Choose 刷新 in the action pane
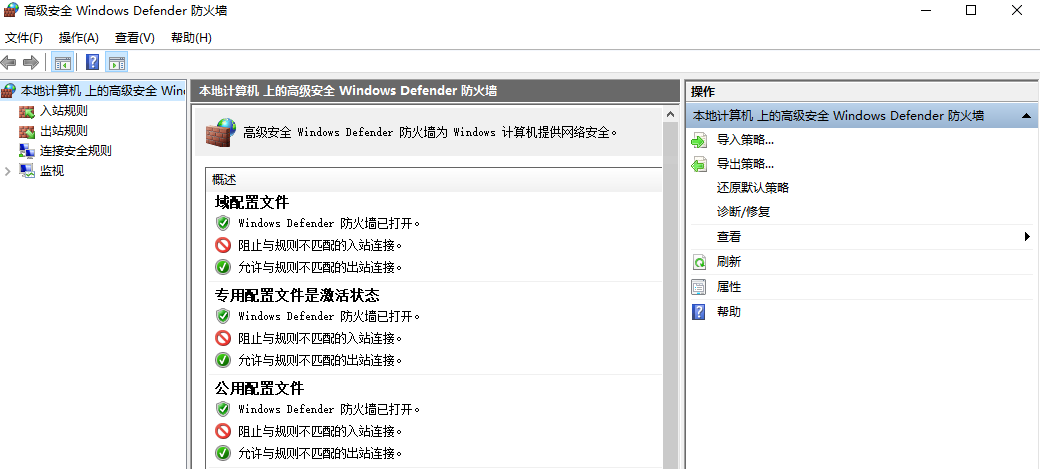The width and height of the screenshot is (1040, 469). 729,262
